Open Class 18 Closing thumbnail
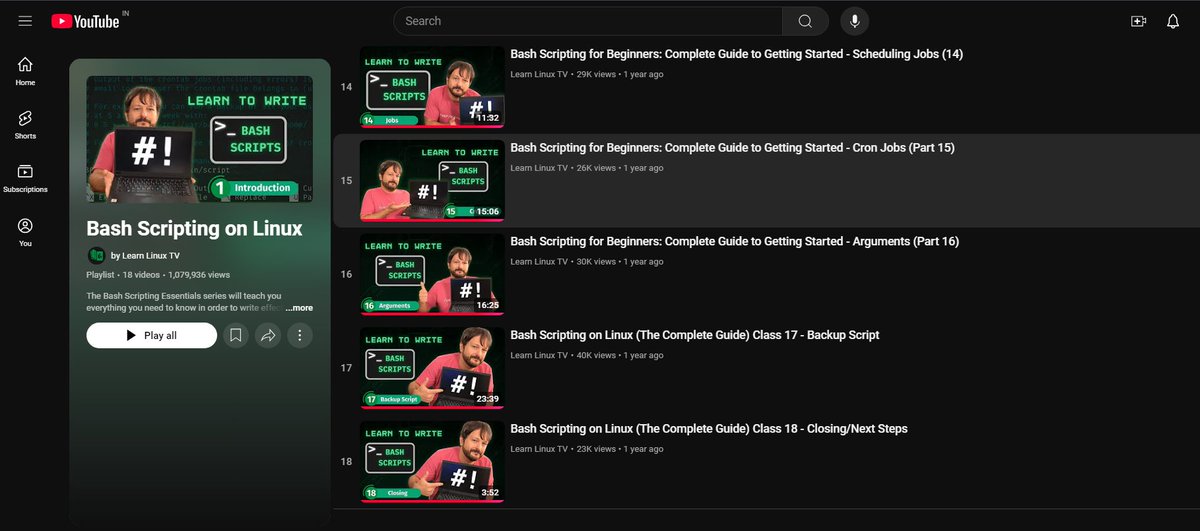 pyautogui.click(x=432, y=461)
